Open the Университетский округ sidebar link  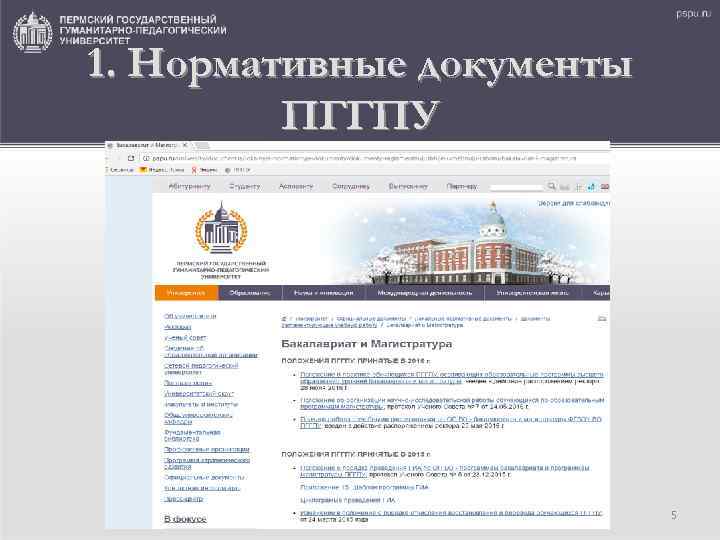(x=199, y=394)
